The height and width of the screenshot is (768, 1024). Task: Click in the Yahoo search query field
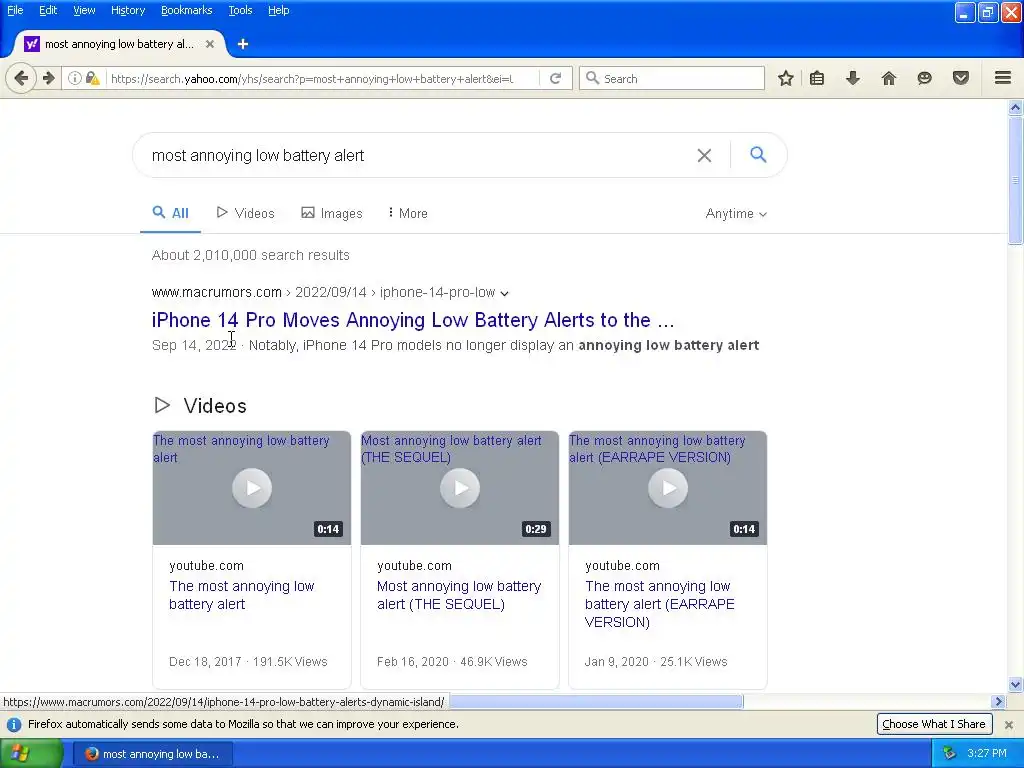418,155
